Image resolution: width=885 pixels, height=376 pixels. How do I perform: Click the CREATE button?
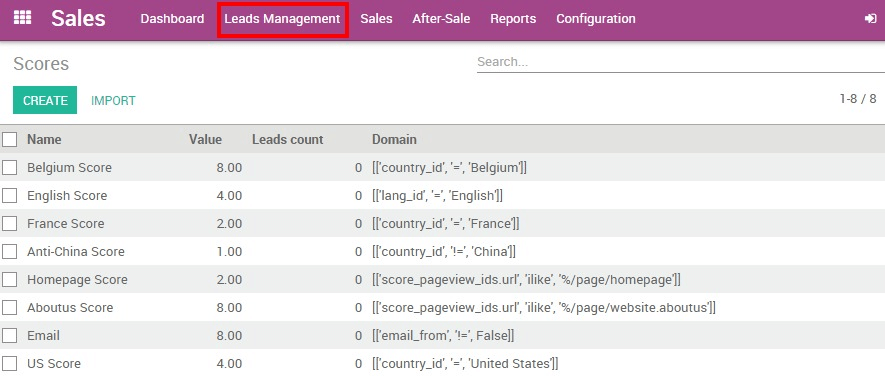[45, 100]
